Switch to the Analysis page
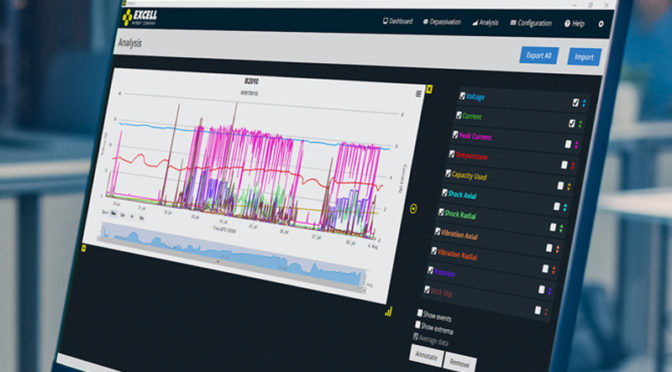This screenshot has width=672, height=372. click(x=485, y=22)
